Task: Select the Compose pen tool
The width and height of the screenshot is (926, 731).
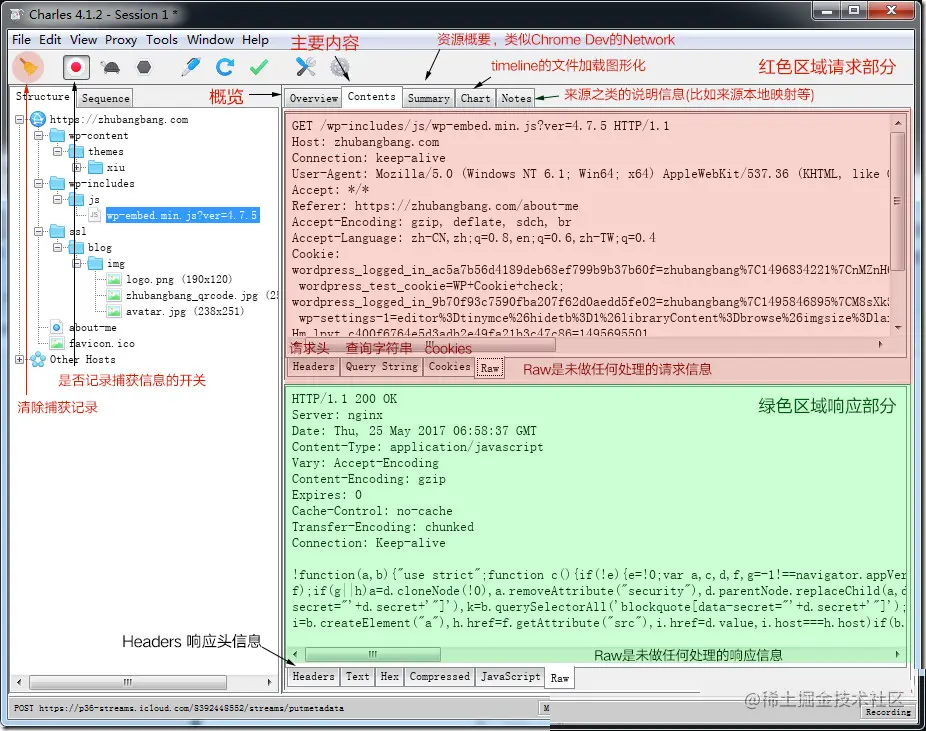Action: point(191,67)
